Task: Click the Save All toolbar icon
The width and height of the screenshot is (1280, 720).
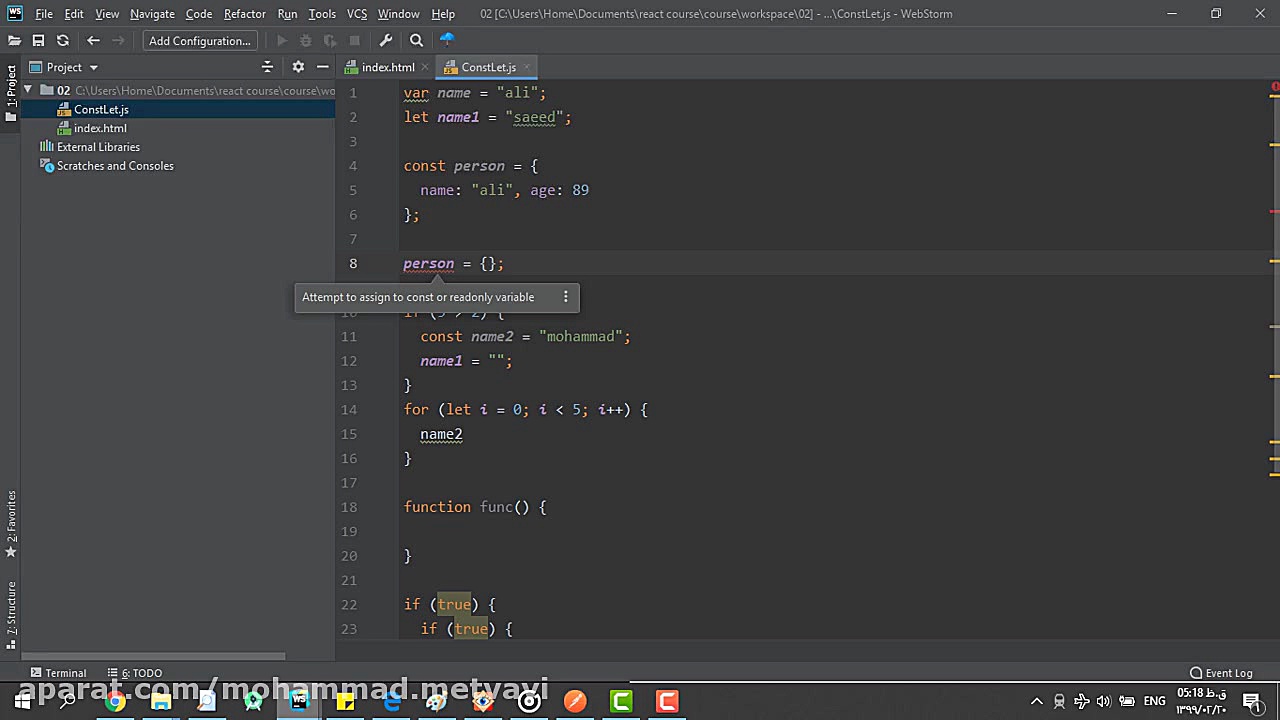Action: click(x=38, y=40)
